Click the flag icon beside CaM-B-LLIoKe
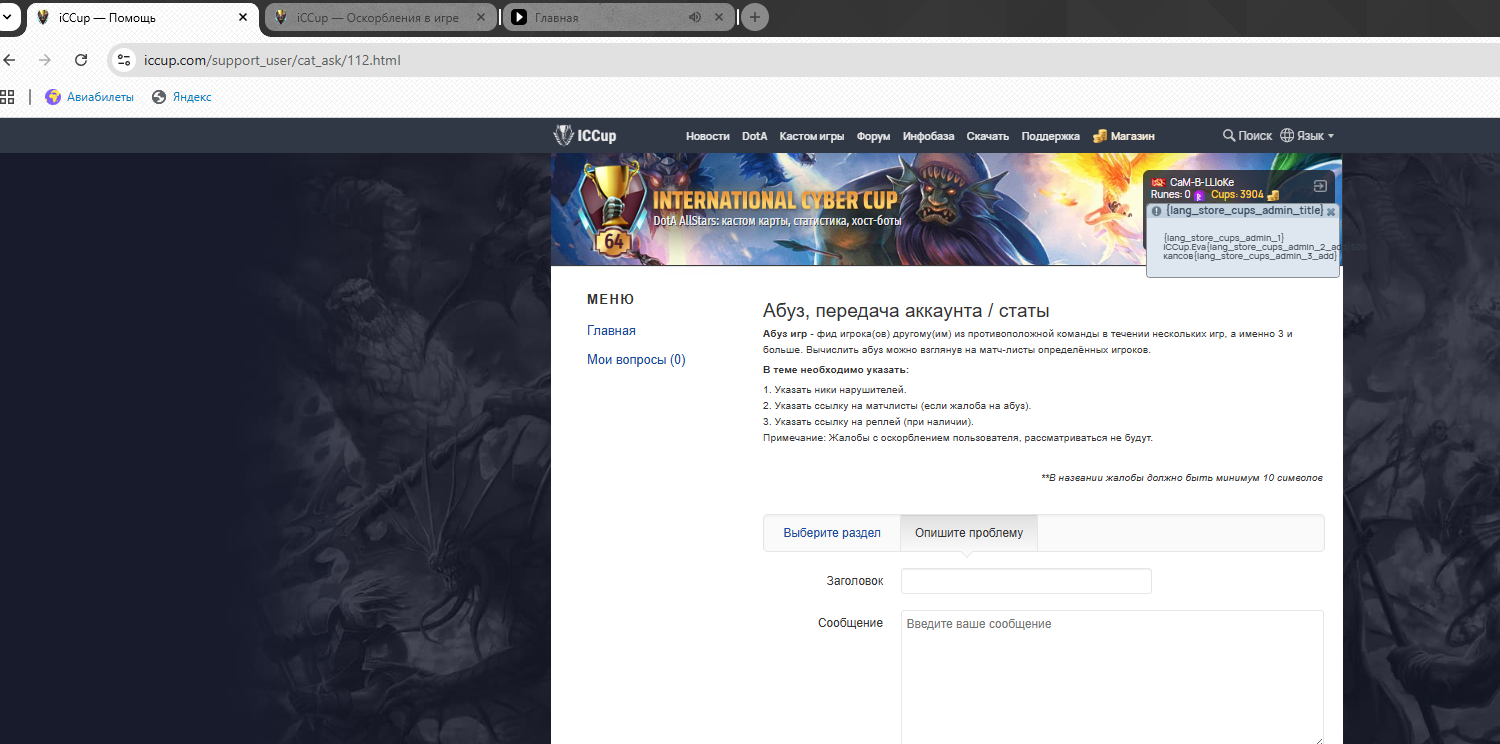 pos(1158,182)
